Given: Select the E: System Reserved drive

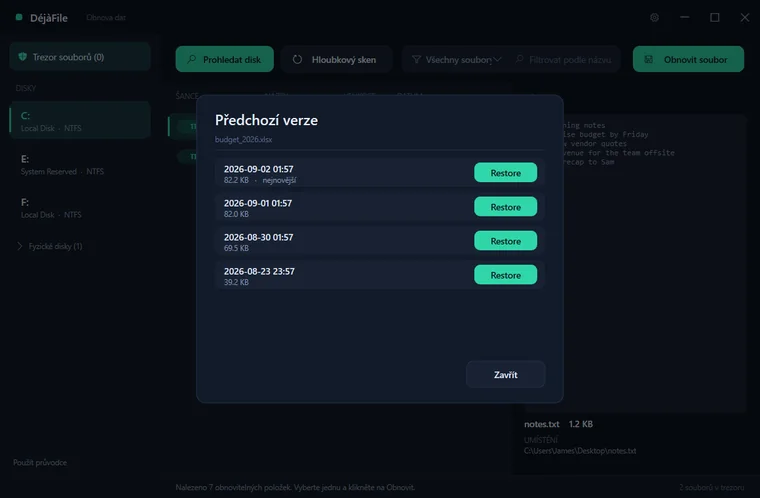Looking at the screenshot, I should (x=80, y=164).
